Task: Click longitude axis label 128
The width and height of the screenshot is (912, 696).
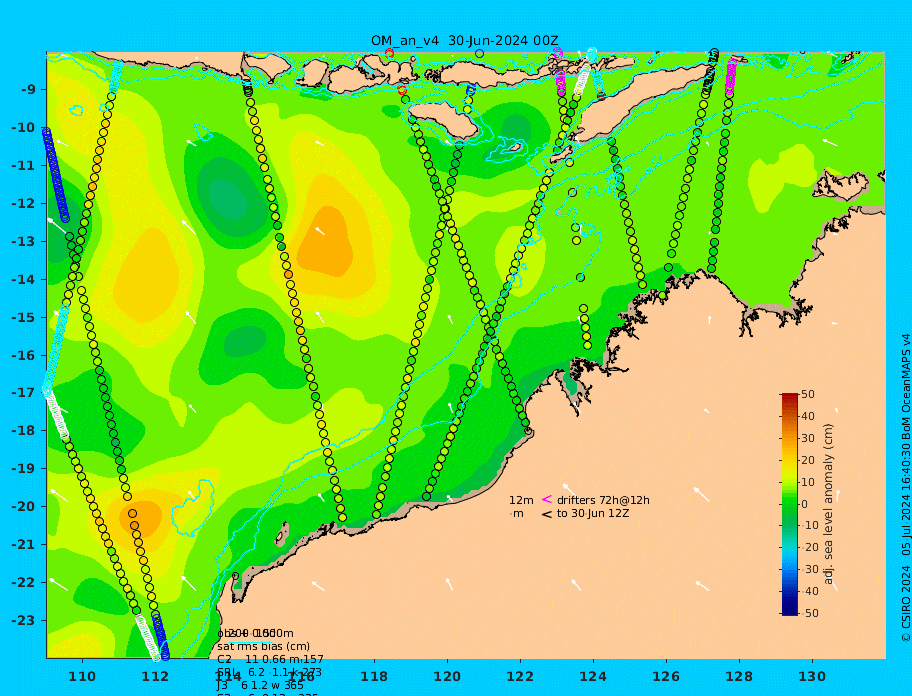Action: pos(739,676)
